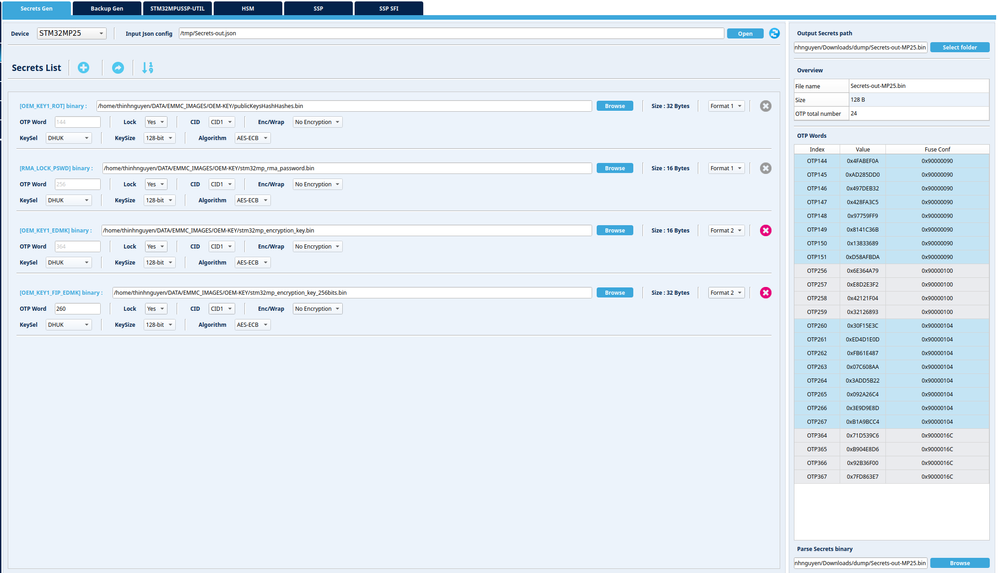
Task: Click Browse under Parse Secrets binary
Action: pos(959,563)
